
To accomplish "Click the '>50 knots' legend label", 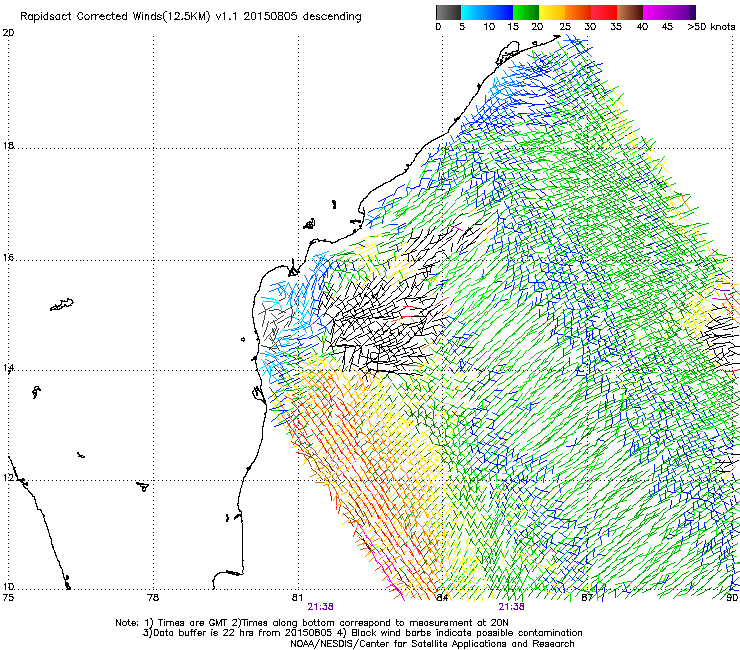I will 711,27.
